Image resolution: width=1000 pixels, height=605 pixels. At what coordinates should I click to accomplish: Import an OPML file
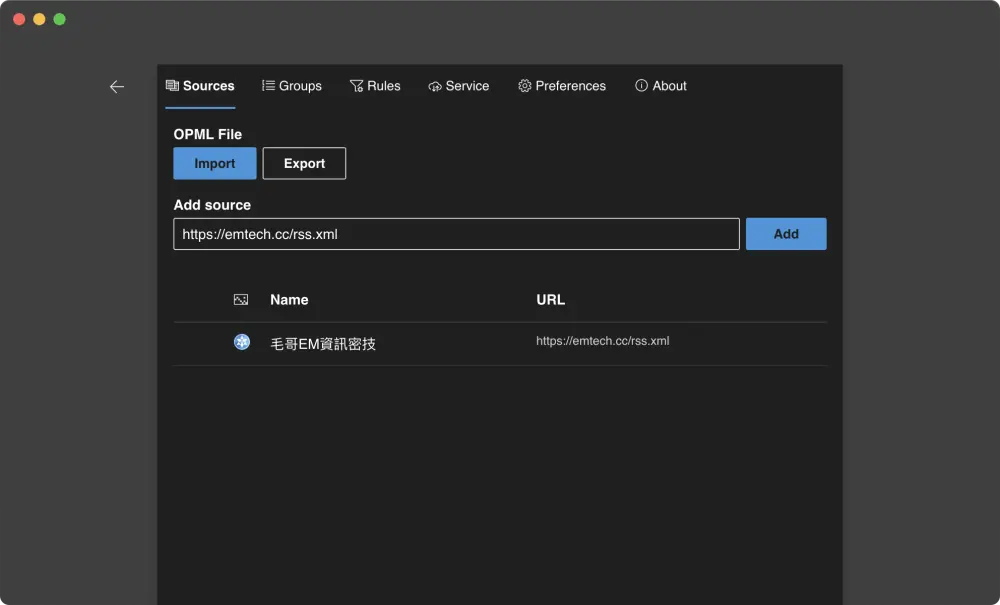215,163
